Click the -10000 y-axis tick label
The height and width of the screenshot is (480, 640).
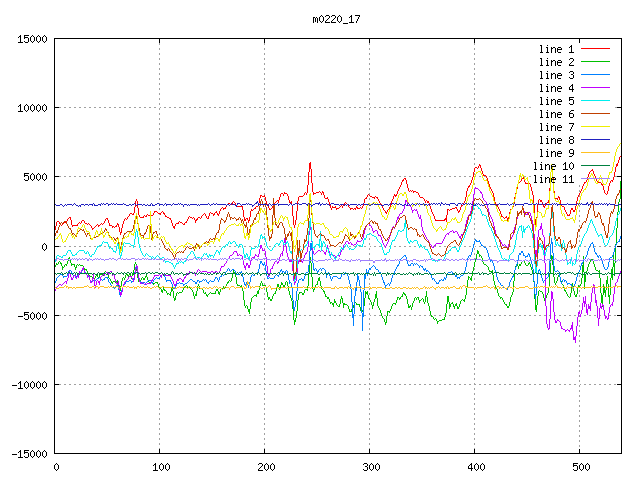28,385
